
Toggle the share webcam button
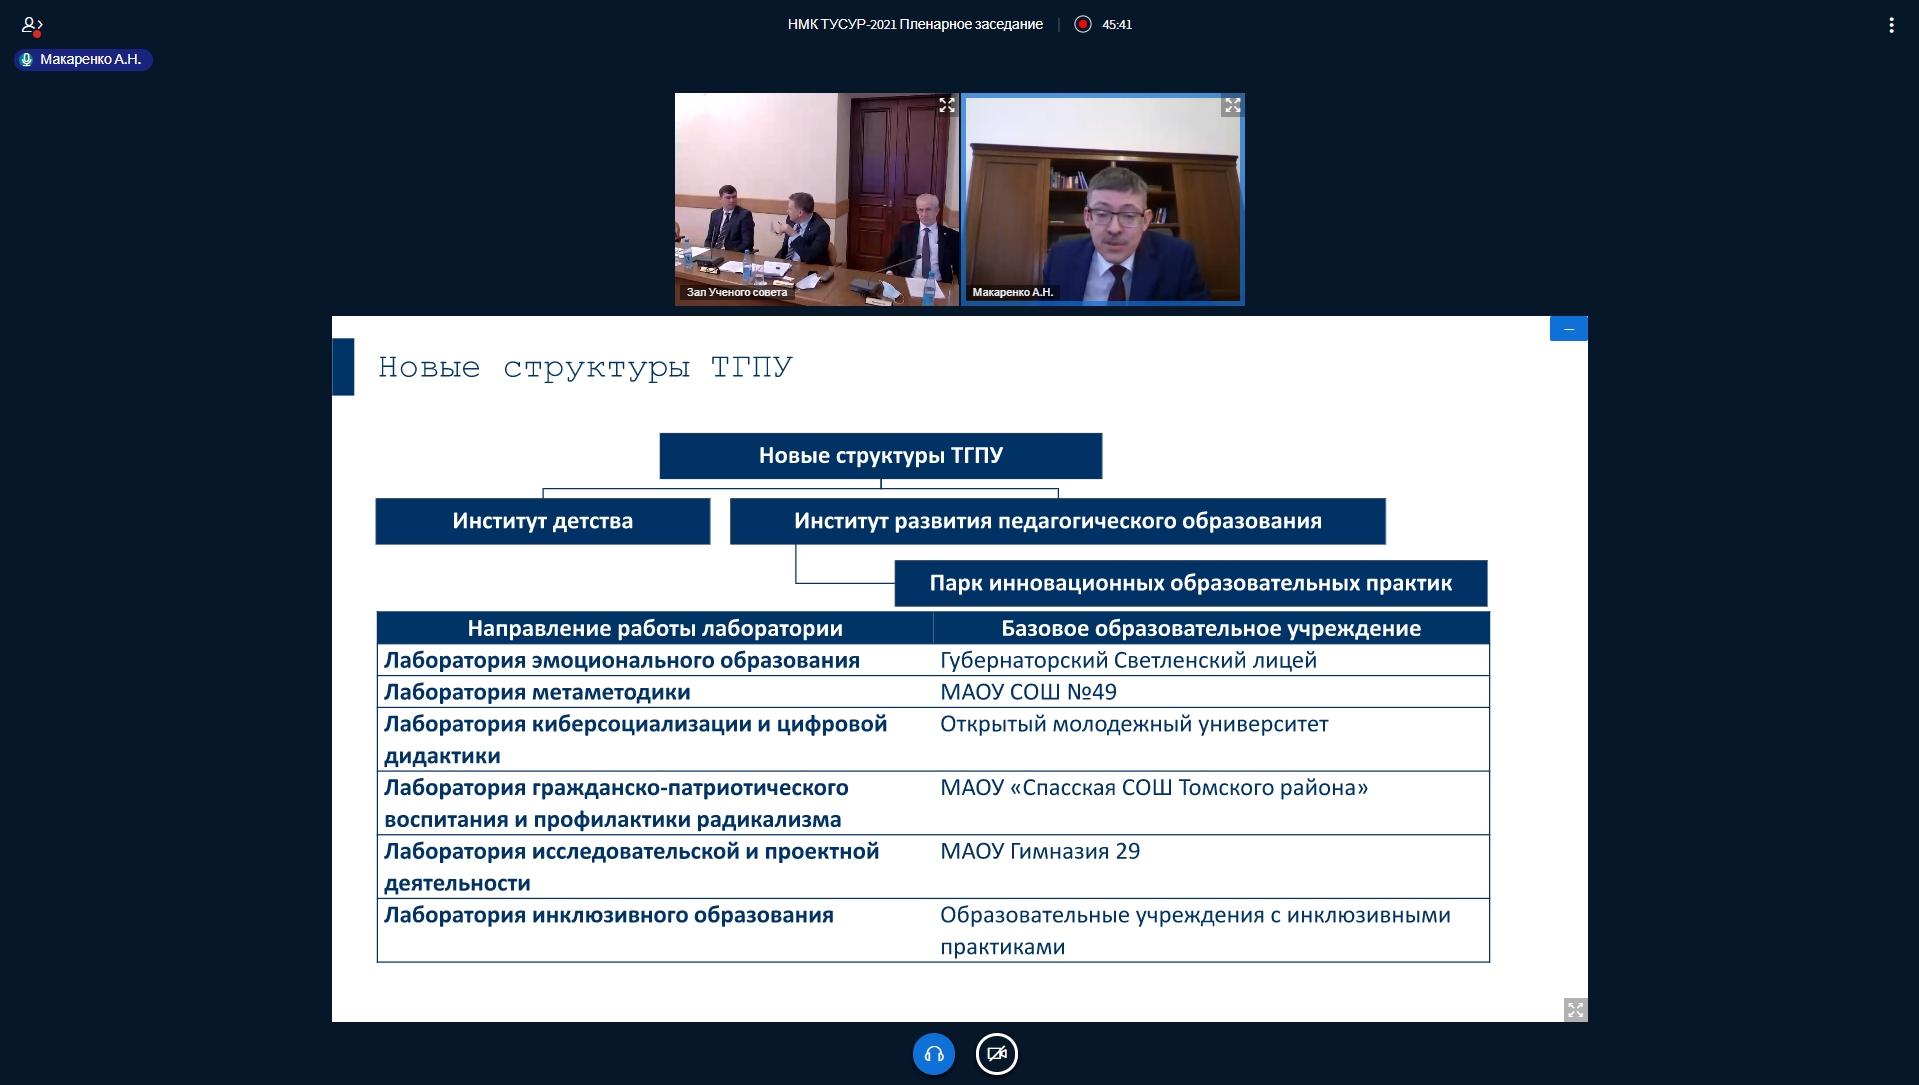pyautogui.click(x=996, y=1054)
